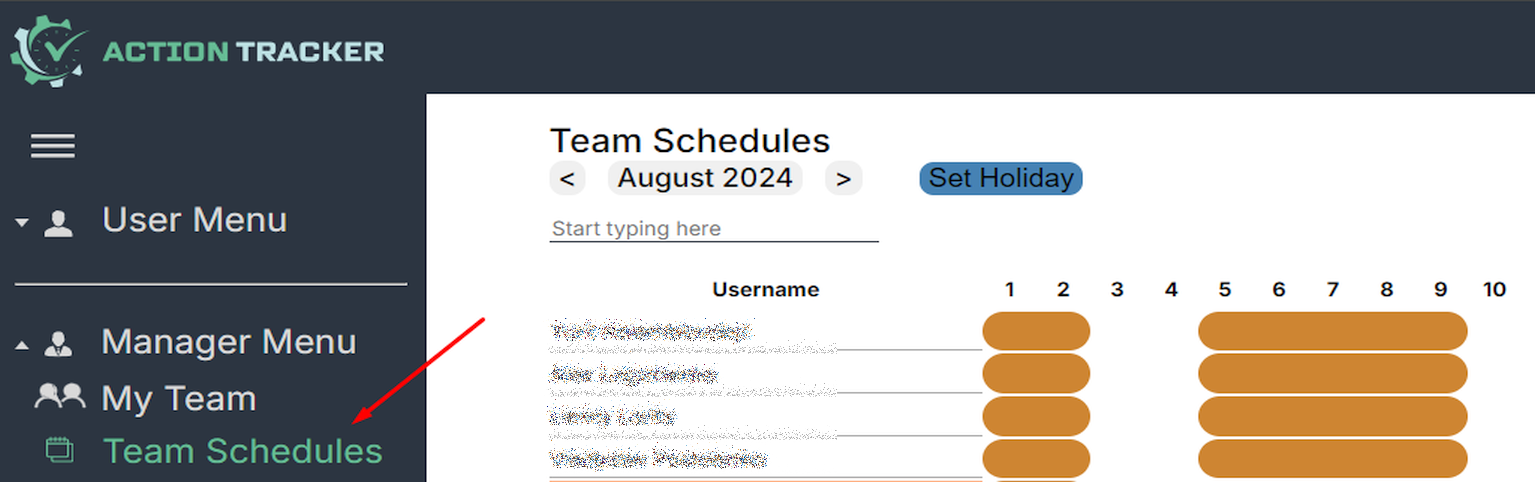This screenshot has width=1535, height=482.
Task: Click the User Menu person icon
Action: [x=59, y=223]
